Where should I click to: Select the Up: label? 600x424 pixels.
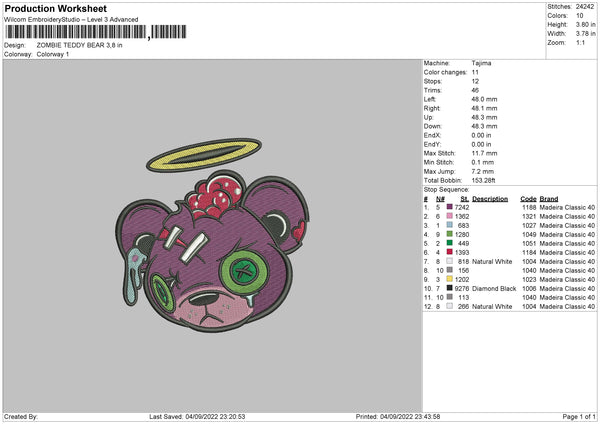click(429, 117)
